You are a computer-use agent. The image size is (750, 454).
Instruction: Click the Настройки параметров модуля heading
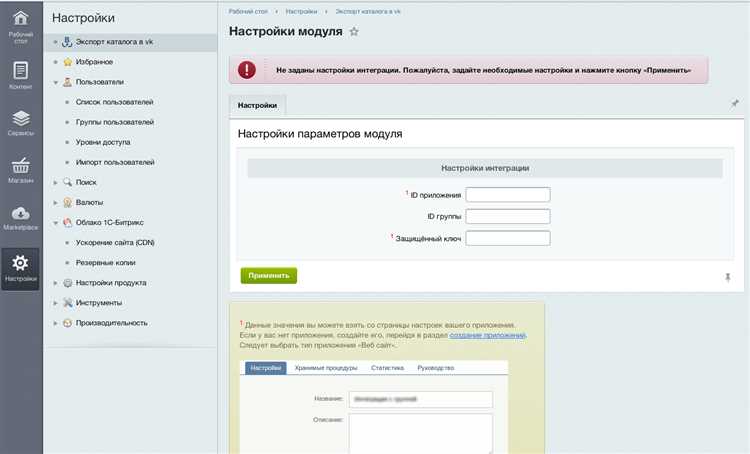point(320,134)
